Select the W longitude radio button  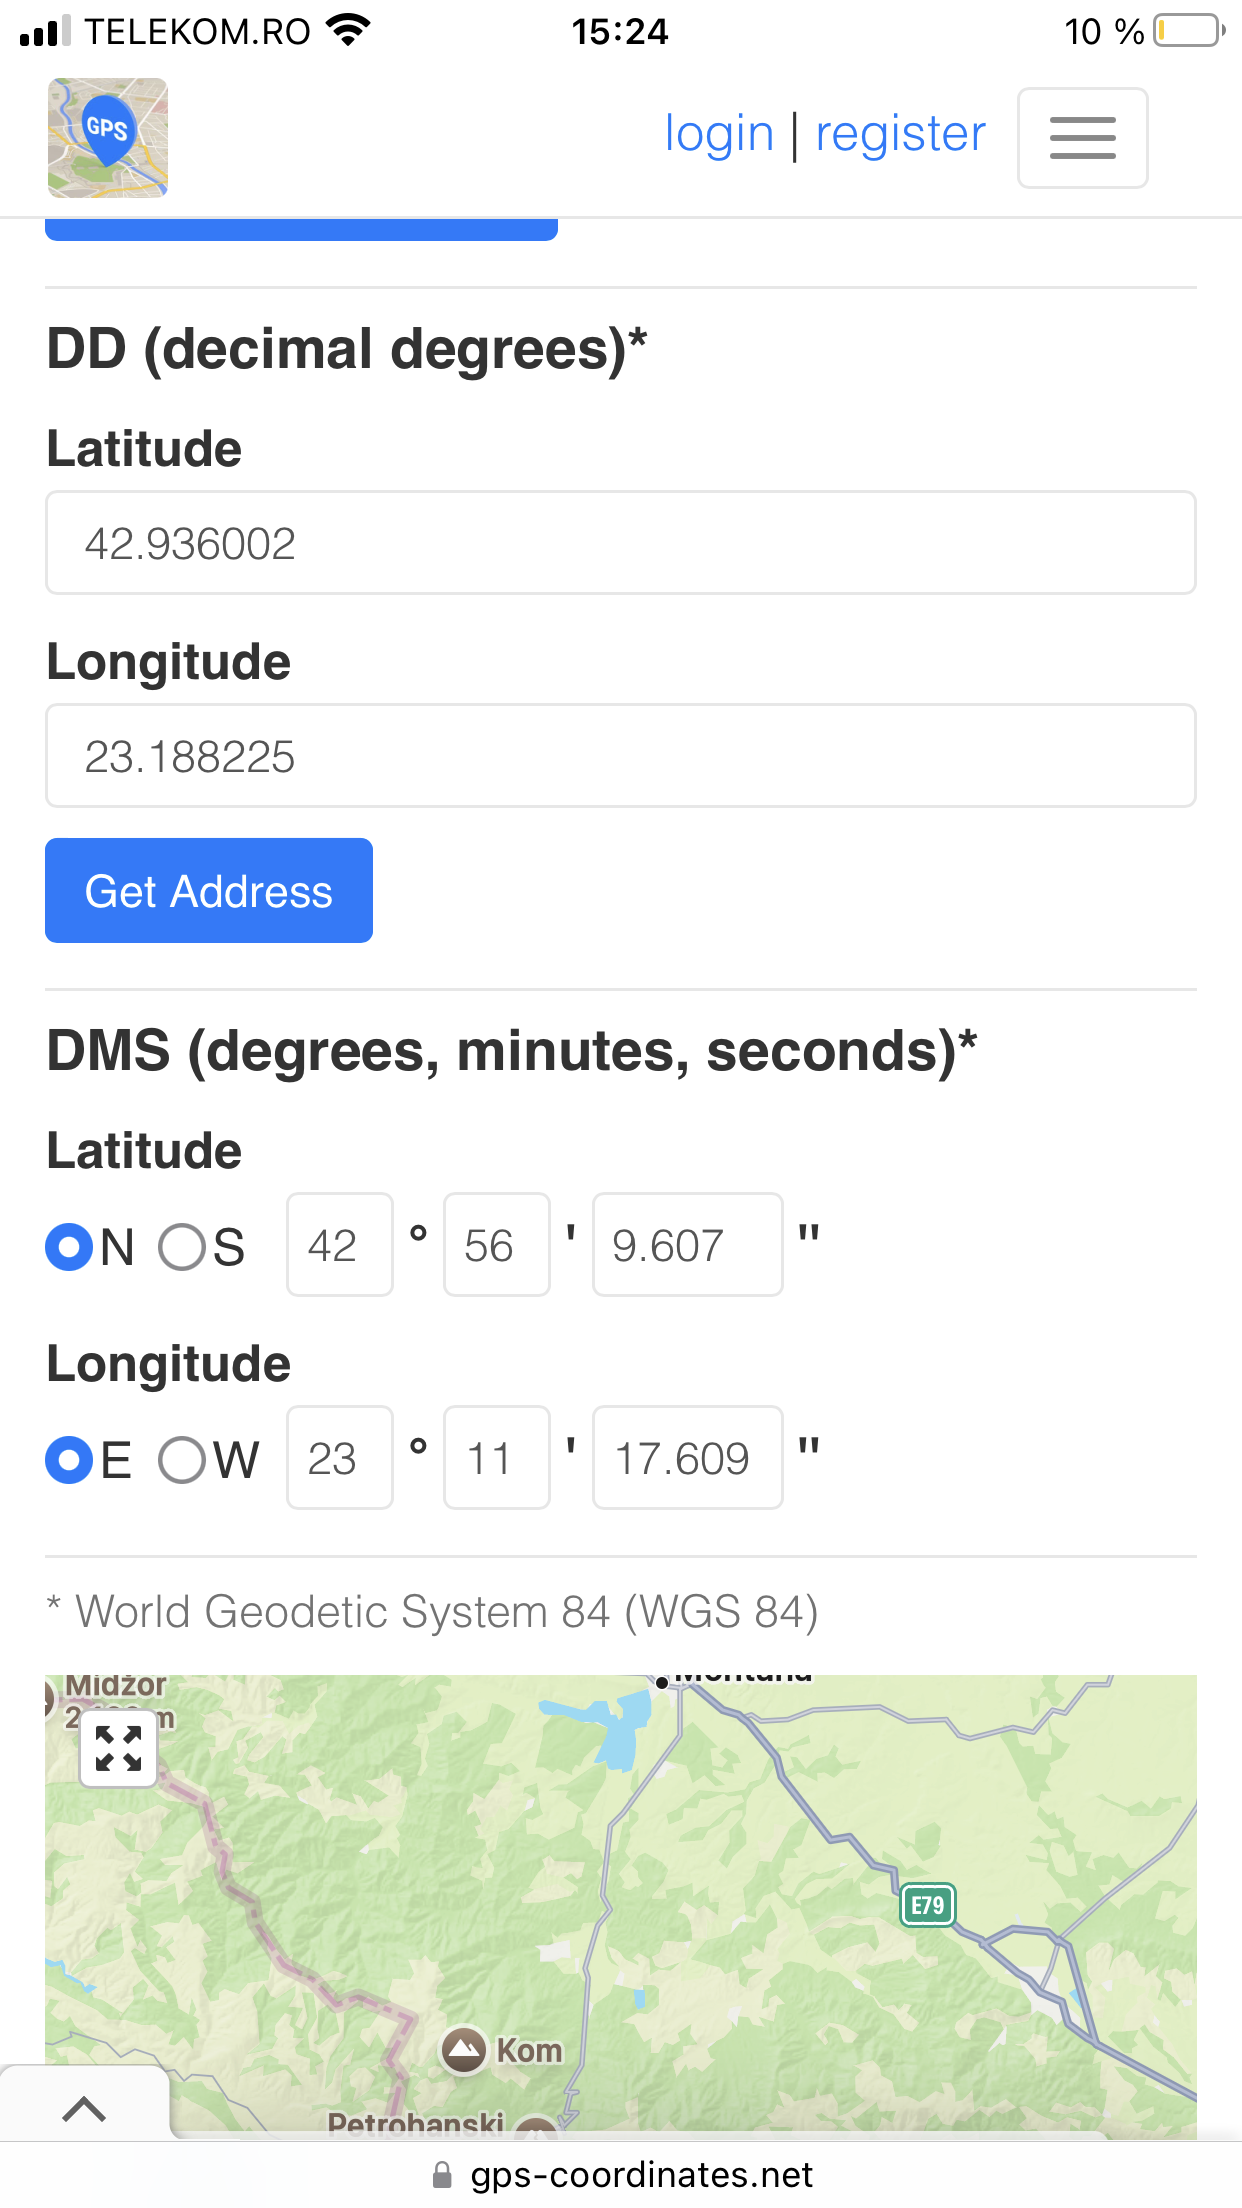(182, 1460)
